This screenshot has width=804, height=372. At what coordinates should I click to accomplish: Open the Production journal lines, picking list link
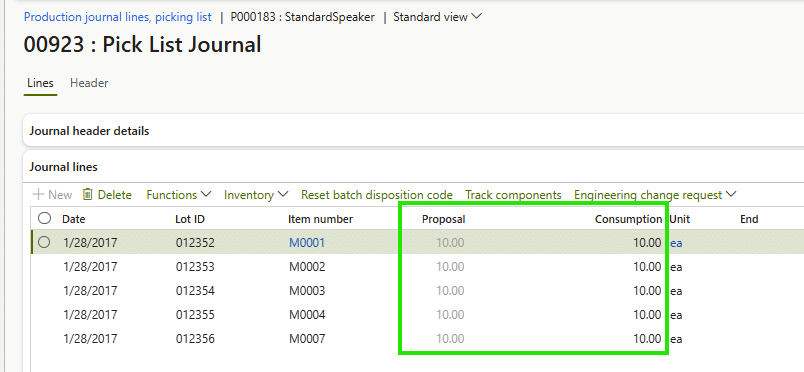point(118,17)
